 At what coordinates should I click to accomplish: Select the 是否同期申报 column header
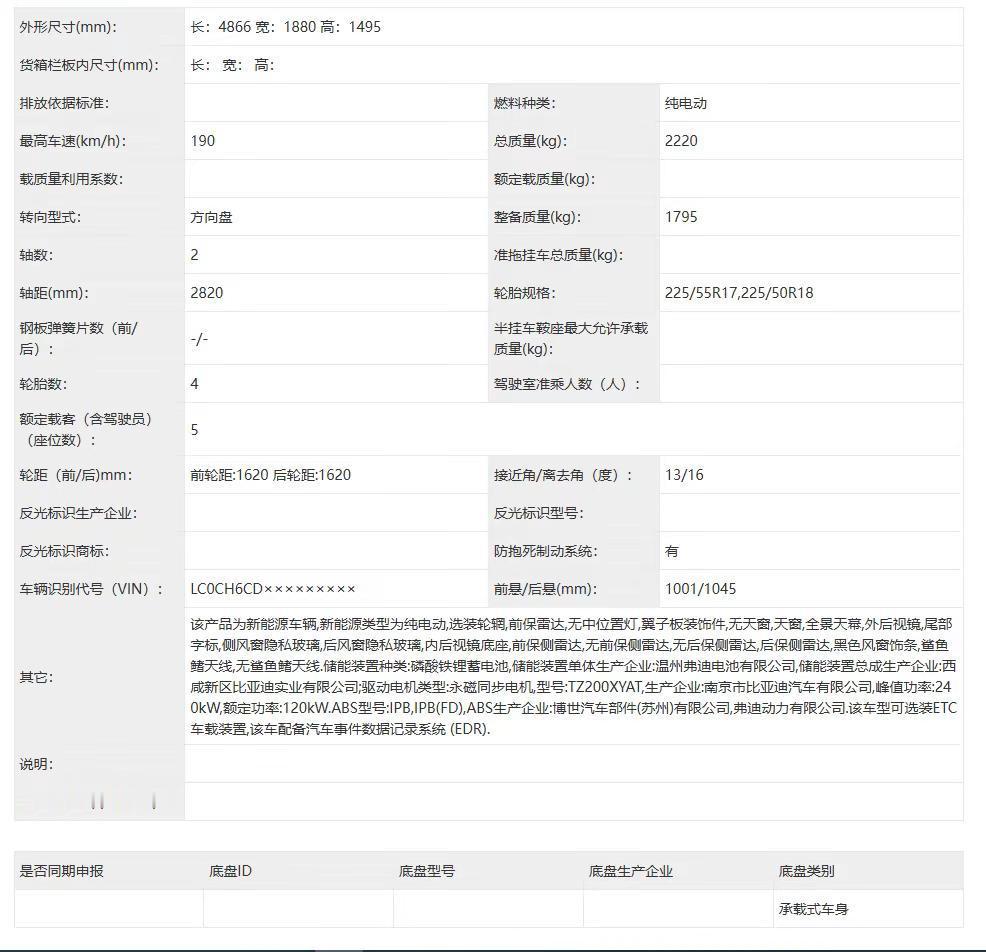click(x=61, y=871)
